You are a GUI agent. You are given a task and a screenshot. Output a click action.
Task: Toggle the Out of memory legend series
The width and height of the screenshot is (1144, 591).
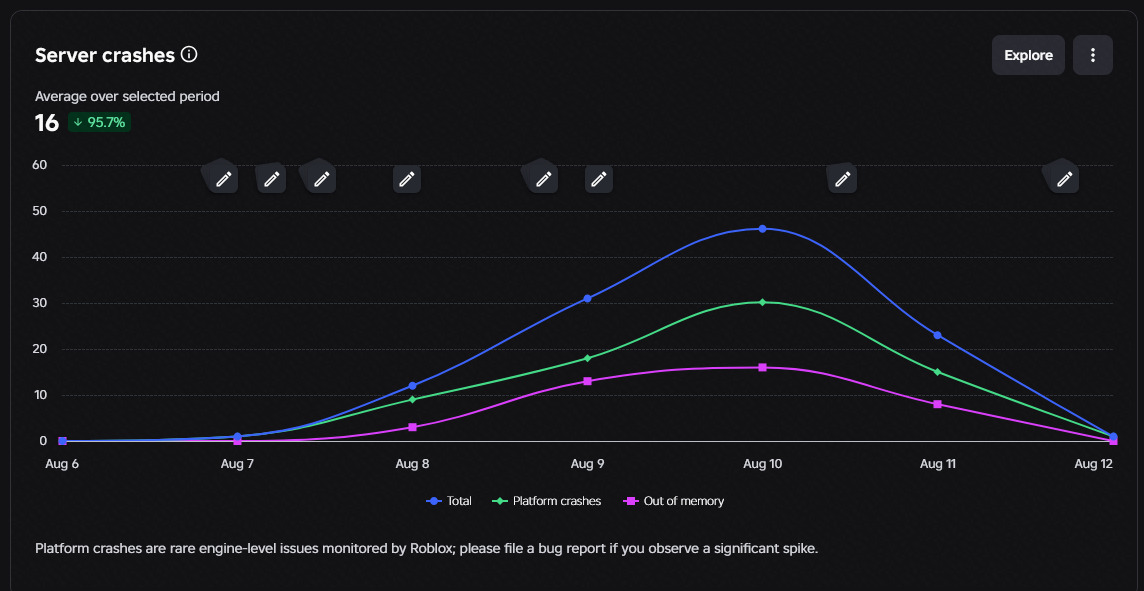(673, 501)
